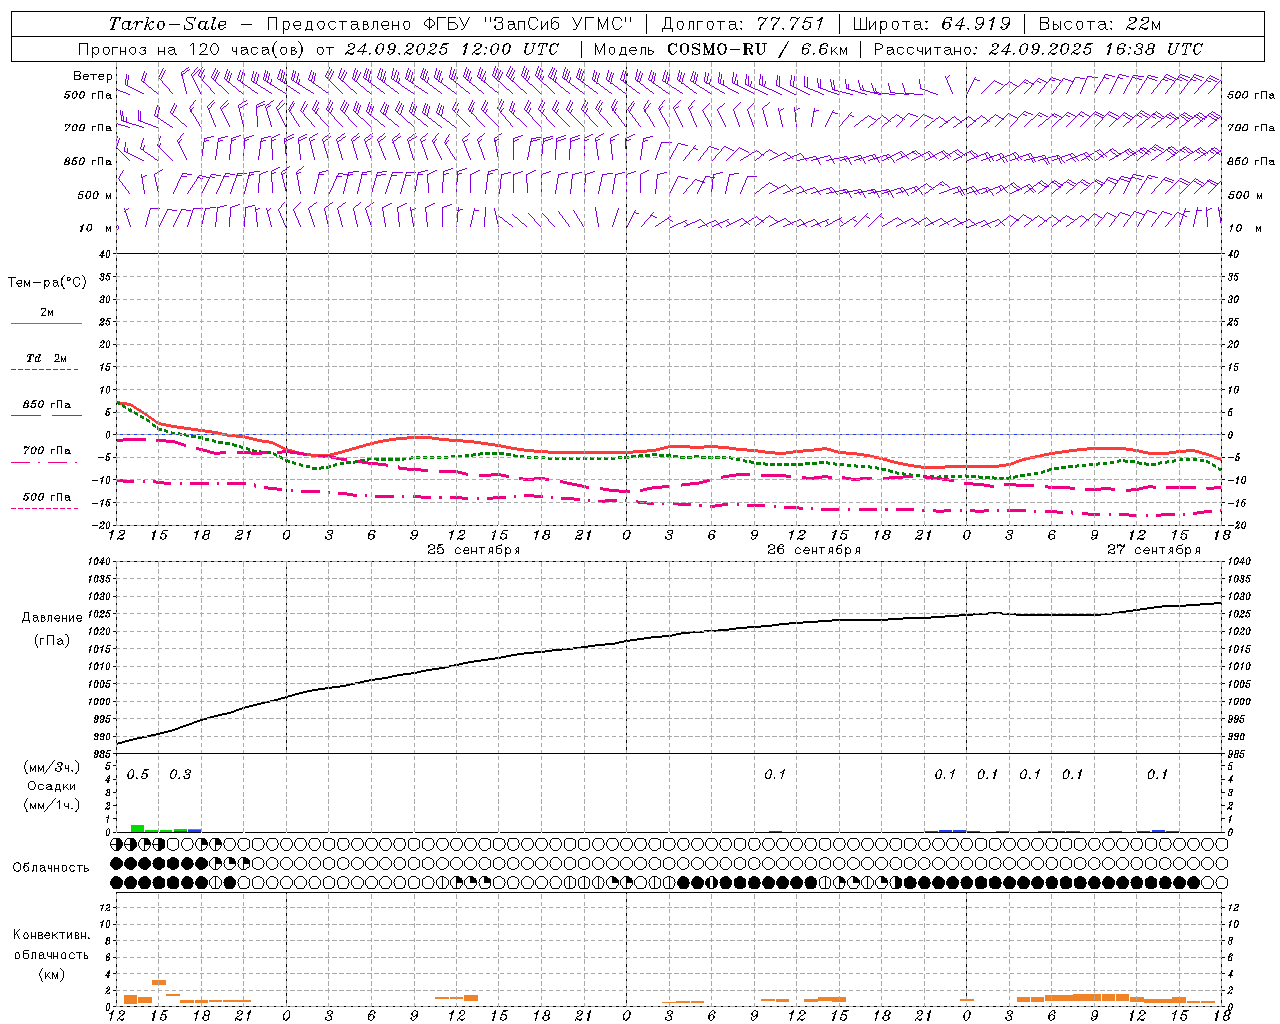Click the Широта: 64.919 header value
Image resolution: width=1280 pixels, height=1024 pixels.
pyautogui.click(x=932, y=24)
